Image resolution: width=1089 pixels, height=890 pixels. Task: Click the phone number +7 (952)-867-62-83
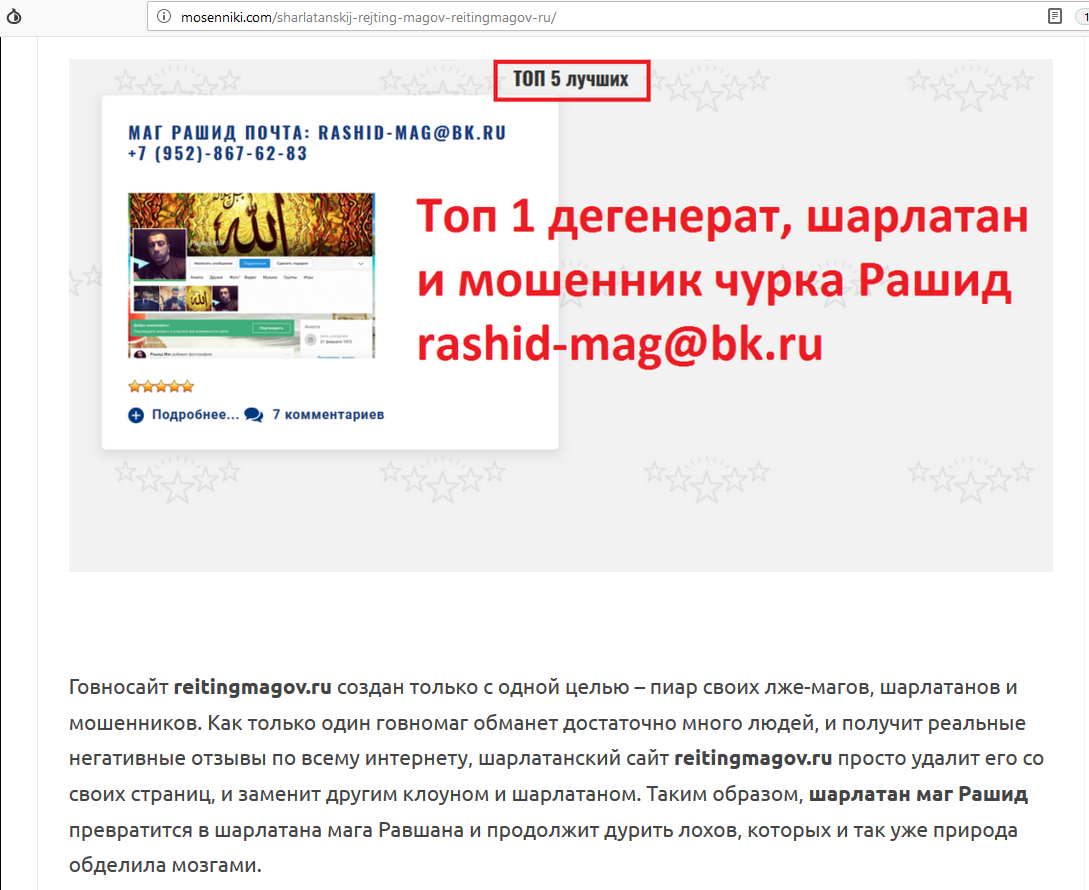tap(217, 155)
